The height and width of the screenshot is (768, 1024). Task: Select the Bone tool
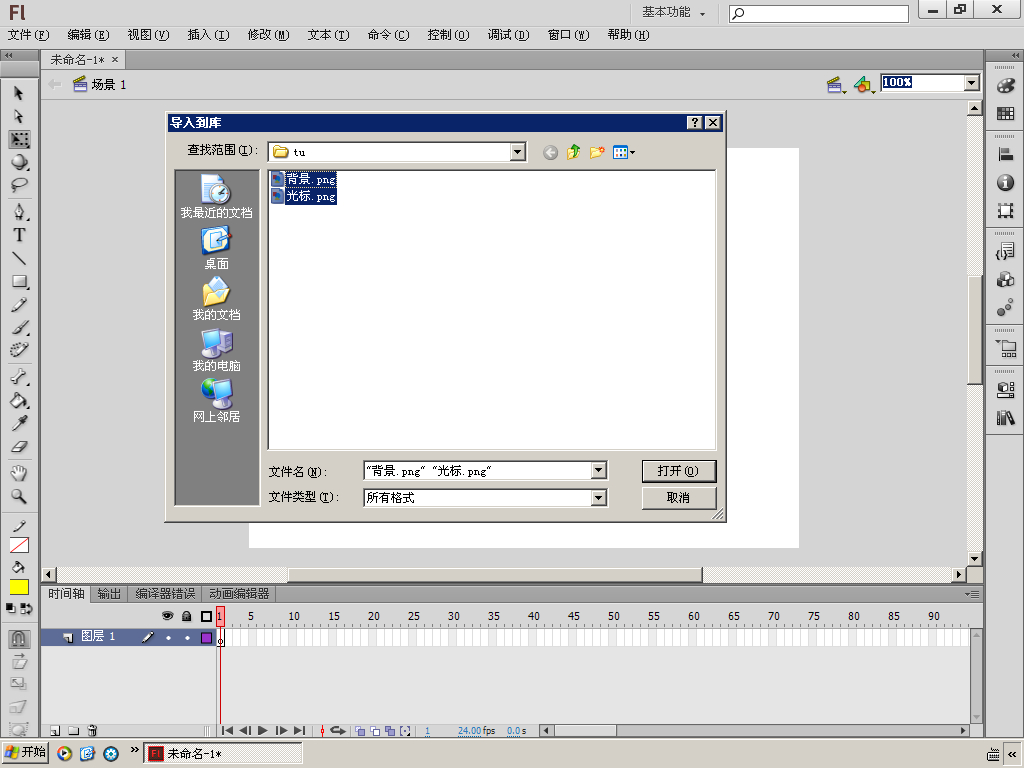click(x=19, y=377)
